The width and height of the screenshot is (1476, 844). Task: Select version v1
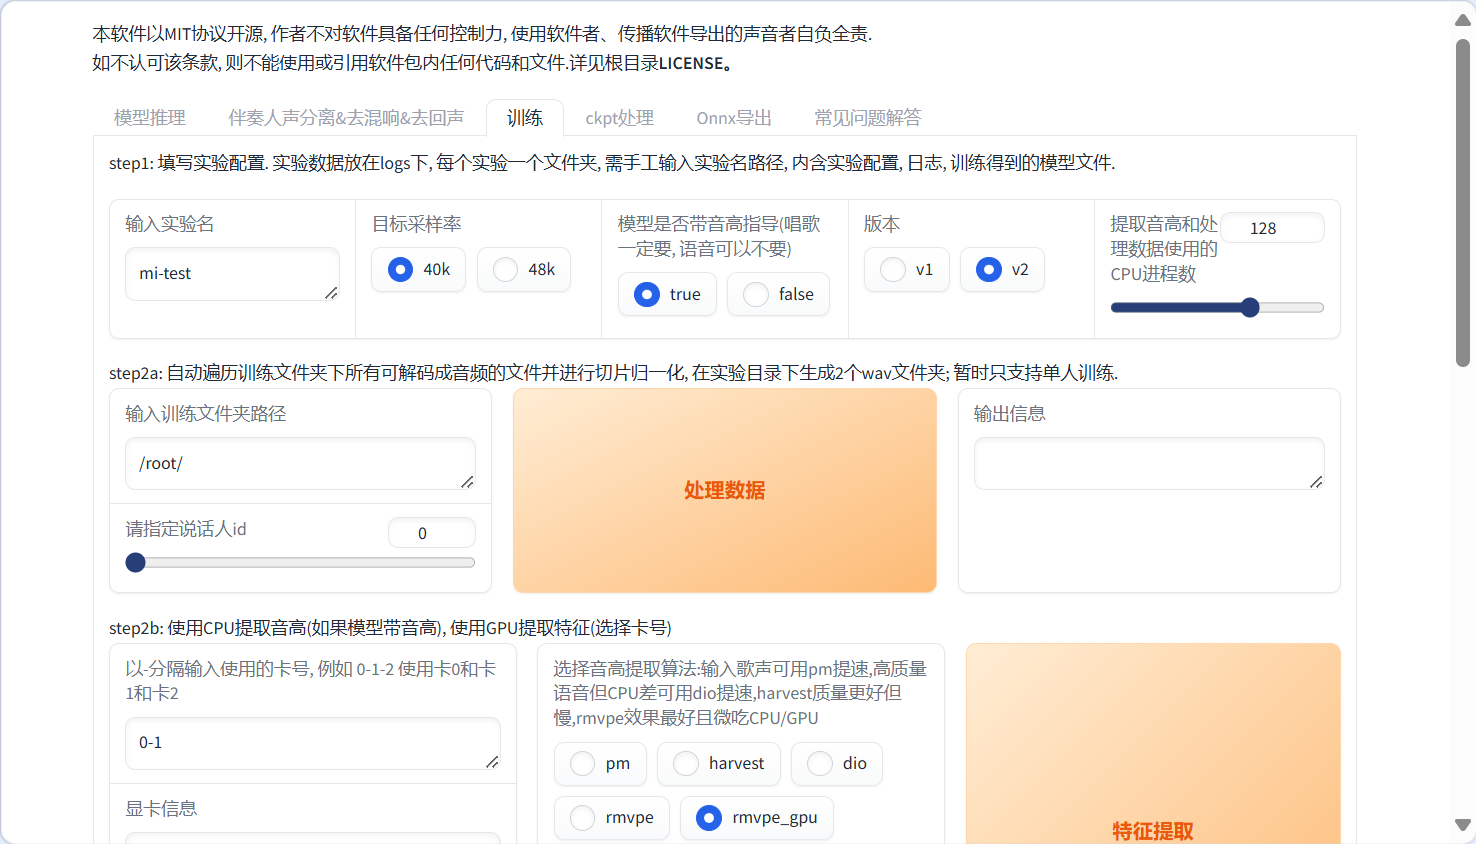[906, 270]
